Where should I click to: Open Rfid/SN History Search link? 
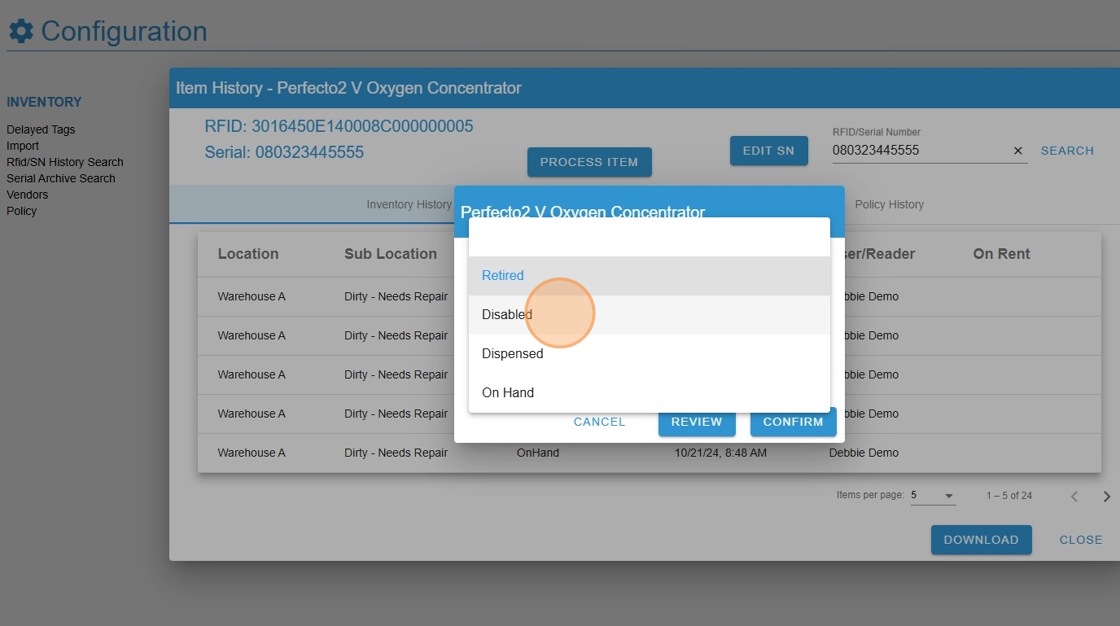coord(65,162)
